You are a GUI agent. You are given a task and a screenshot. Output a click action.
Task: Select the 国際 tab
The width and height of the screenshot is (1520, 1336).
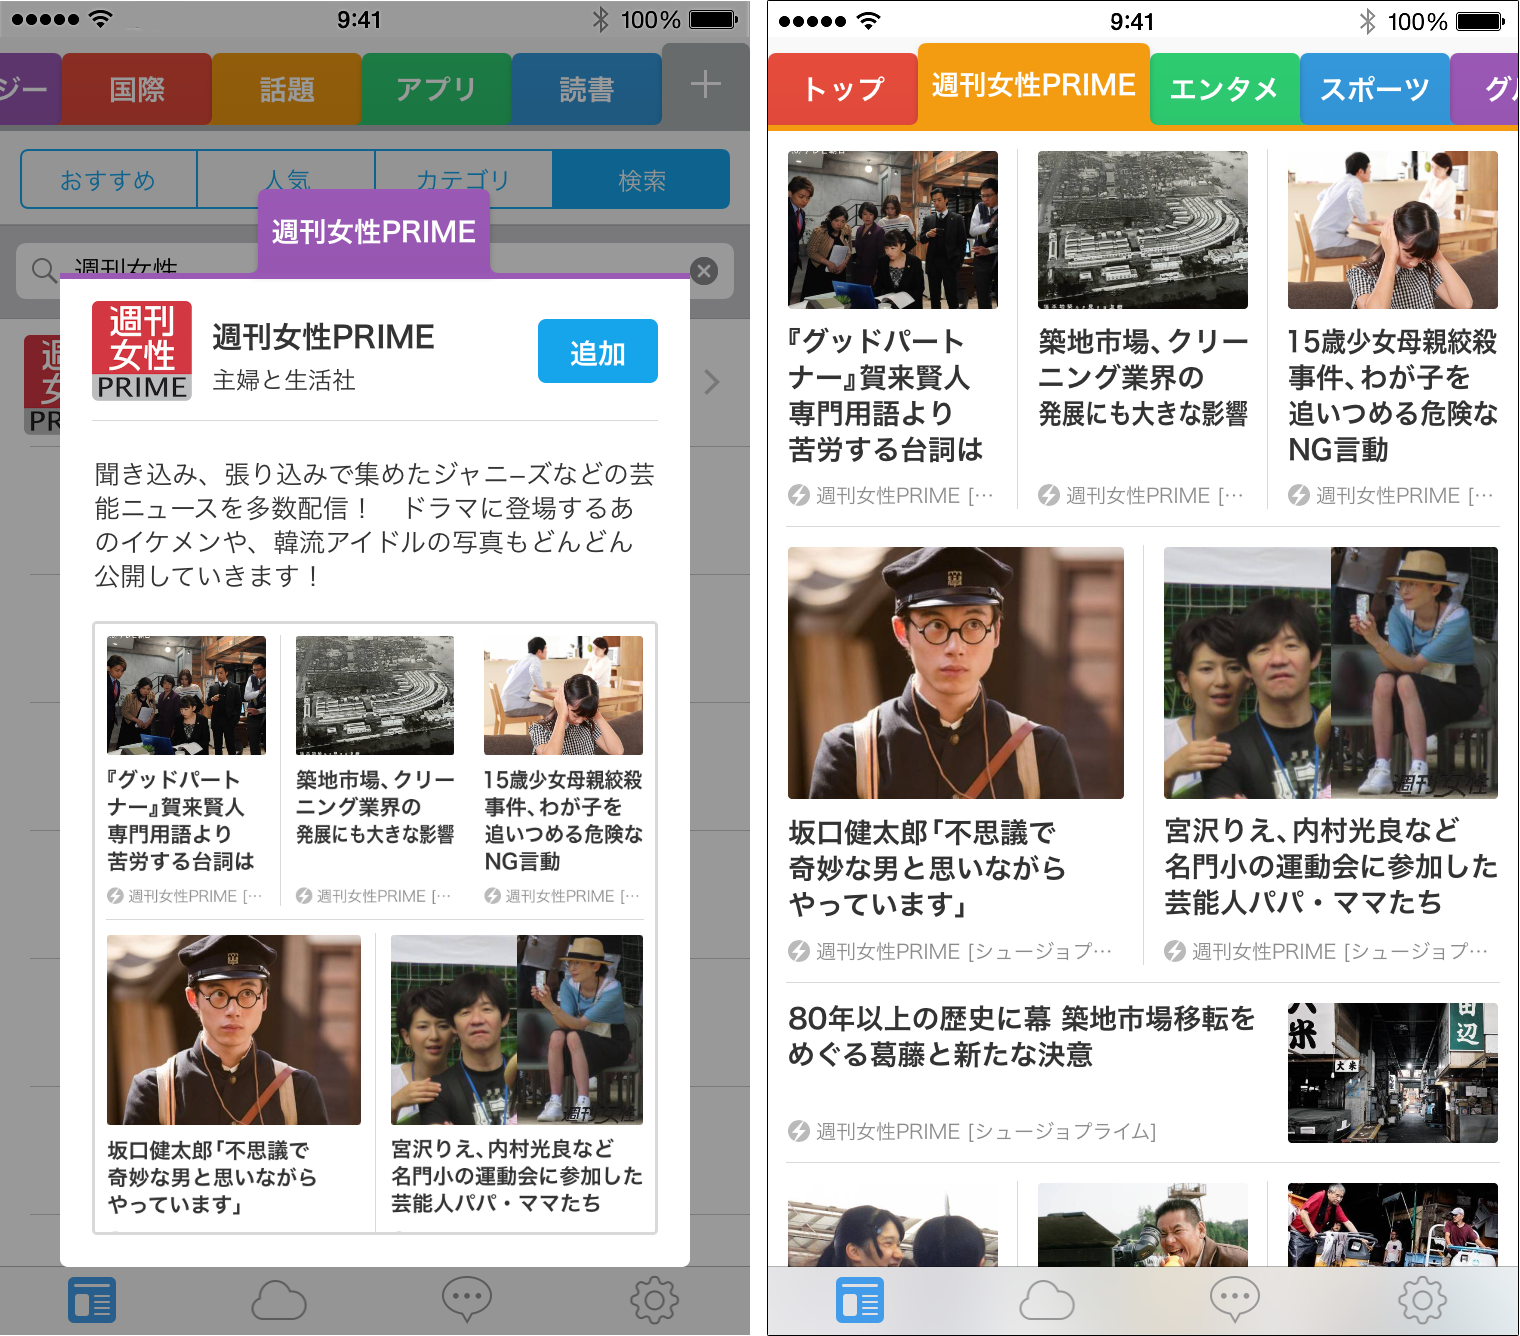click(x=137, y=89)
